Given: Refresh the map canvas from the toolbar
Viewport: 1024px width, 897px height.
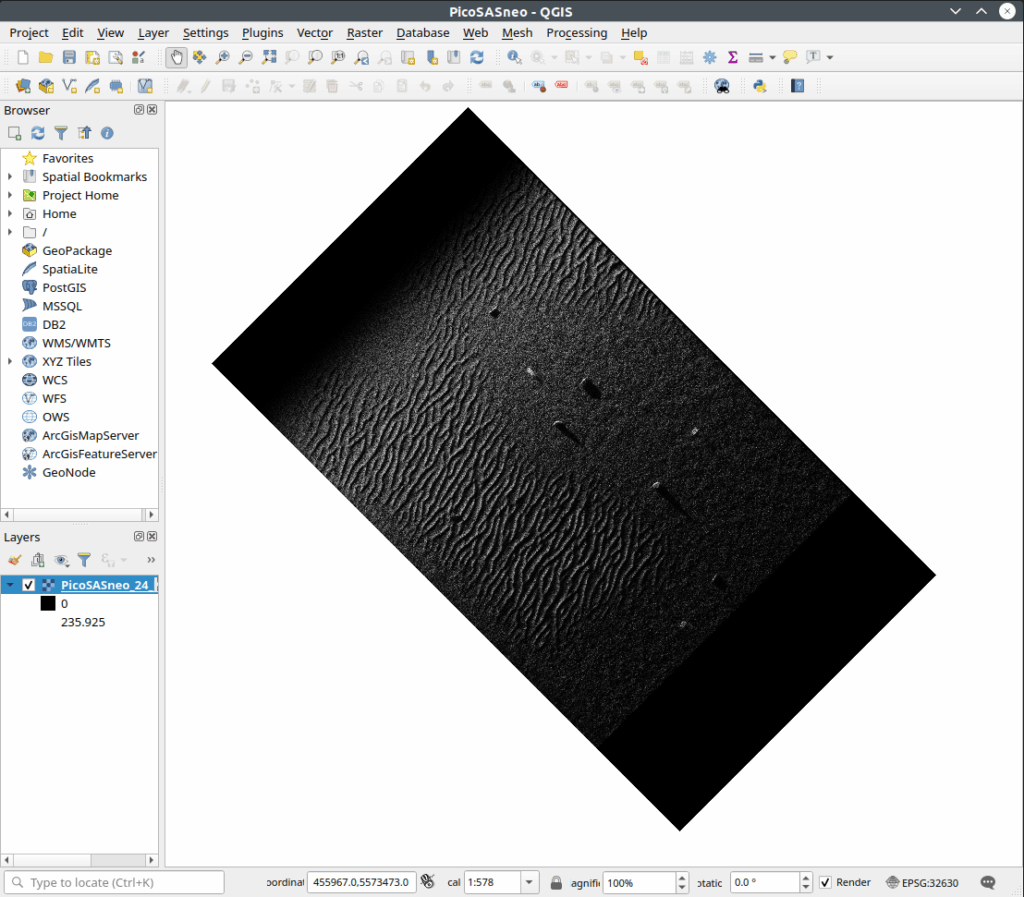Looking at the screenshot, I should pos(477,57).
